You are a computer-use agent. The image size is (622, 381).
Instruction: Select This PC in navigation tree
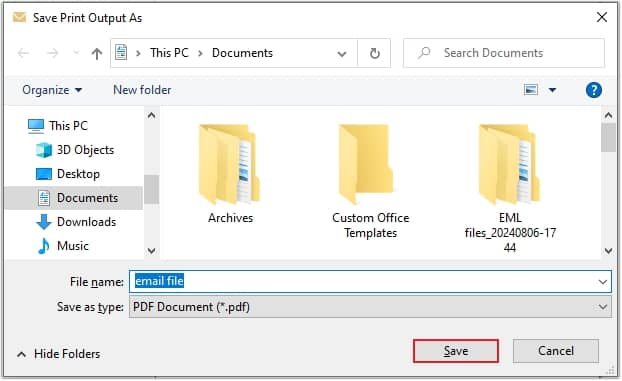(x=68, y=126)
